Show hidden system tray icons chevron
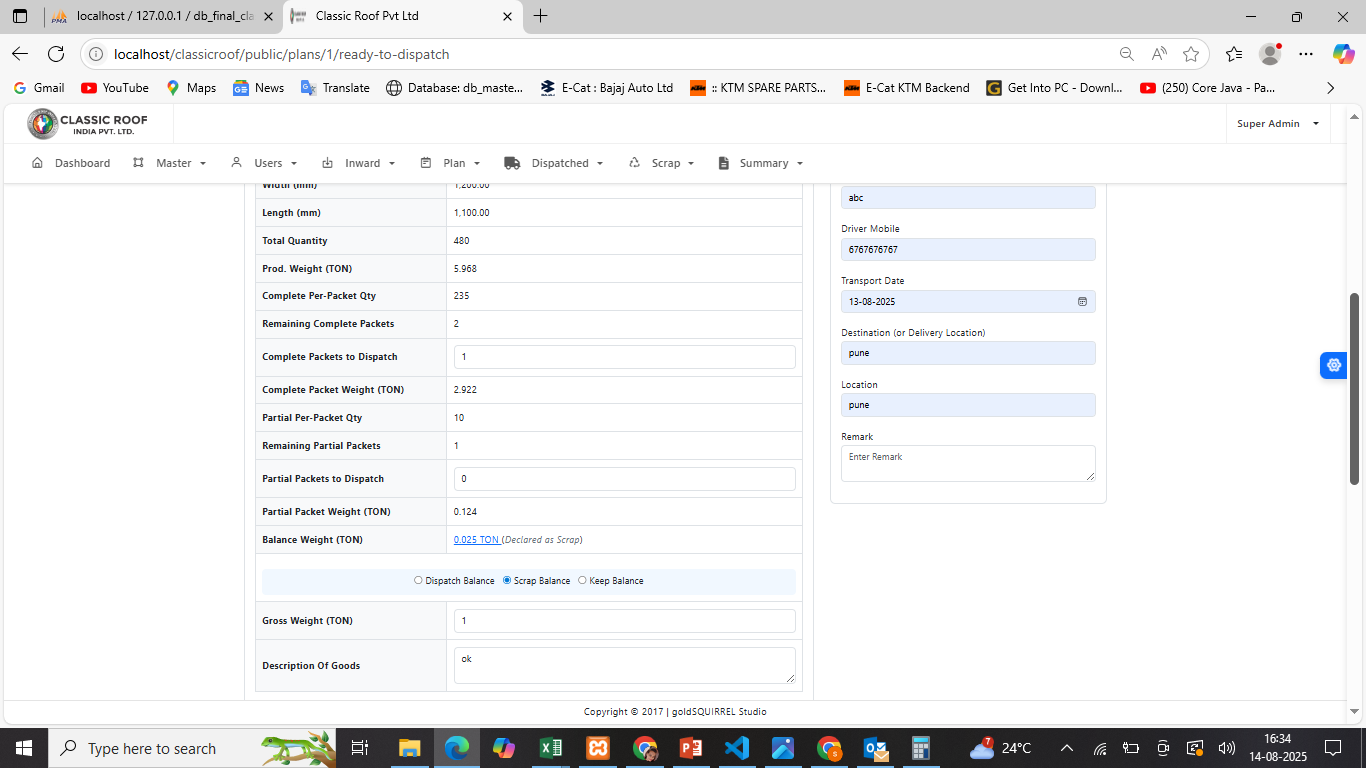 pyautogui.click(x=1066, y=748)
